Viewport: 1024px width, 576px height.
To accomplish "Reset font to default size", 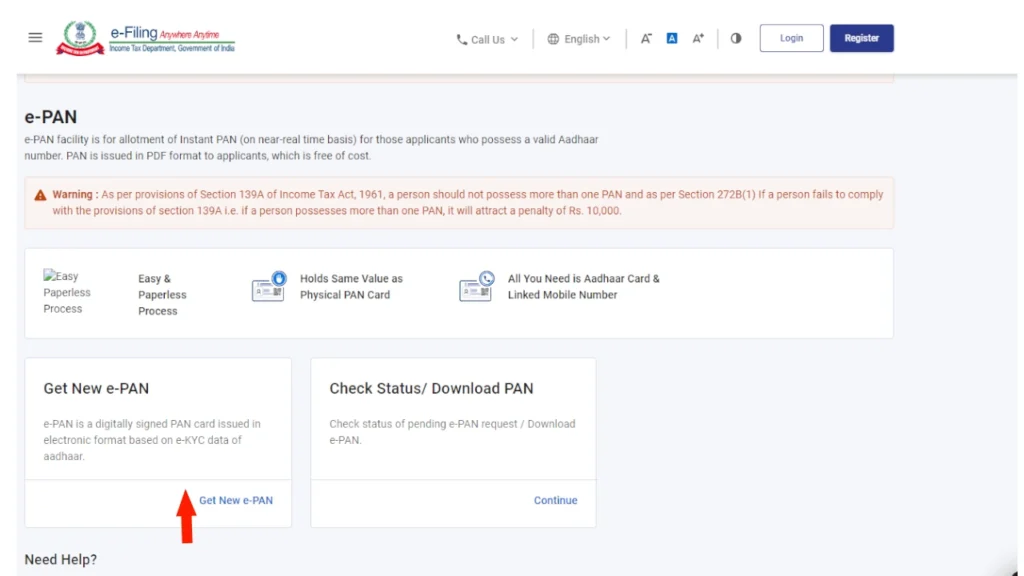I will 671,39.
